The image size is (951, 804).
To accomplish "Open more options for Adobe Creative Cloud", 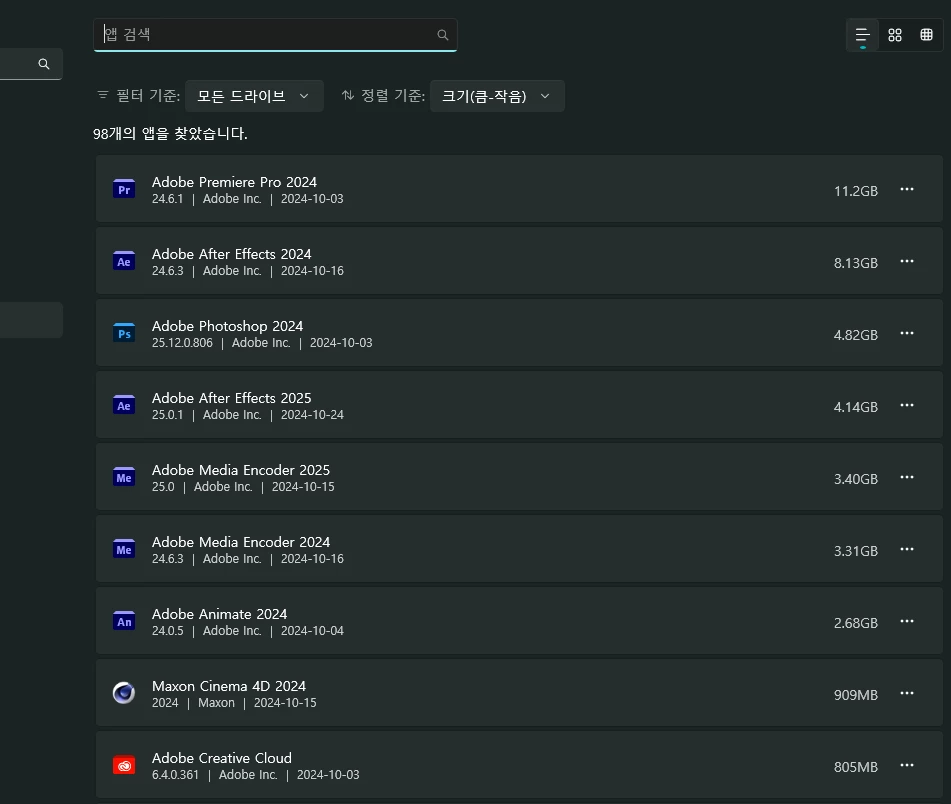I will pos(907,765).
